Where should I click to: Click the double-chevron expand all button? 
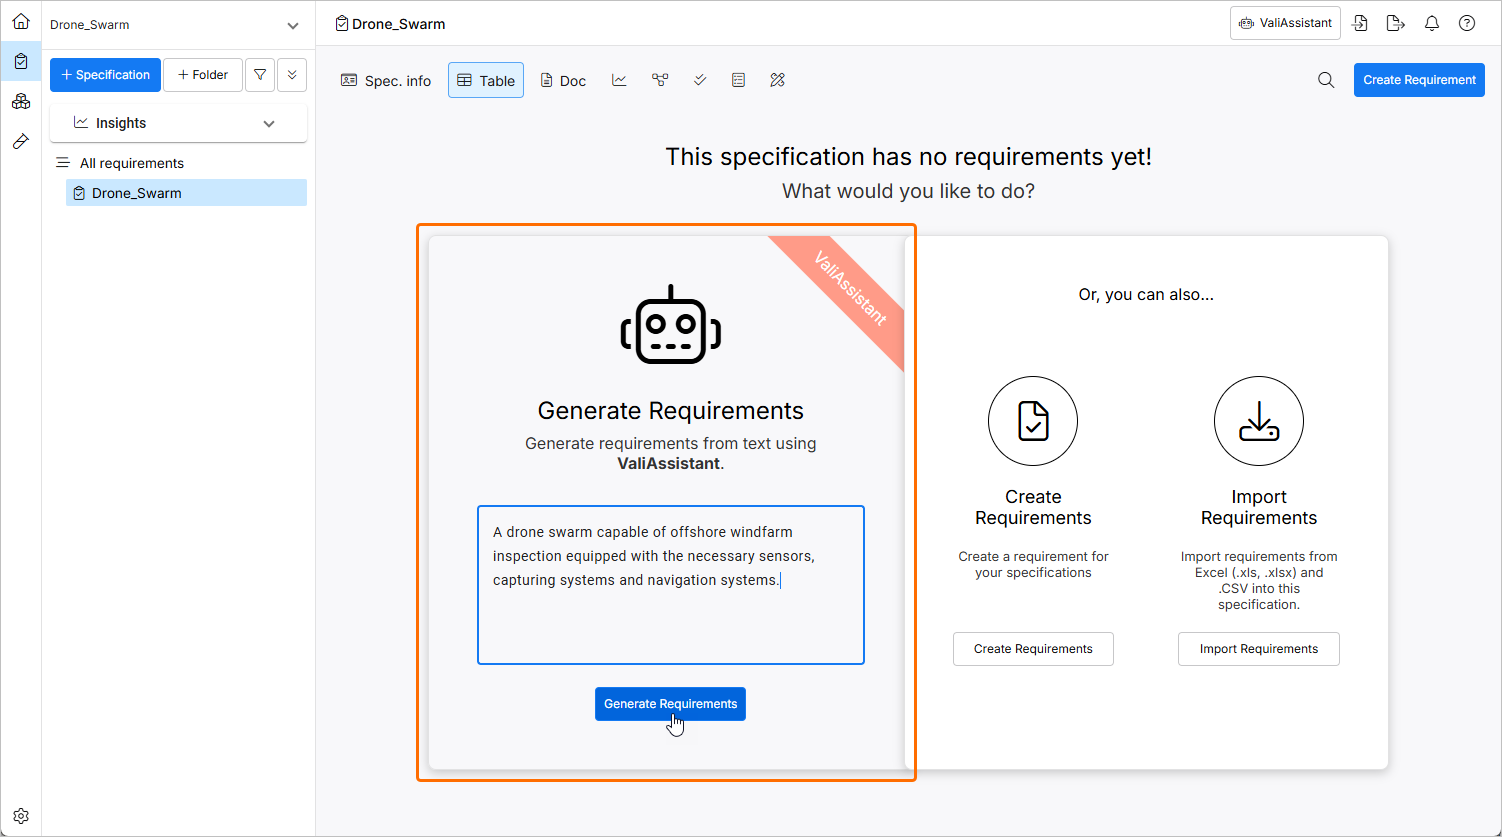point(292,75)
